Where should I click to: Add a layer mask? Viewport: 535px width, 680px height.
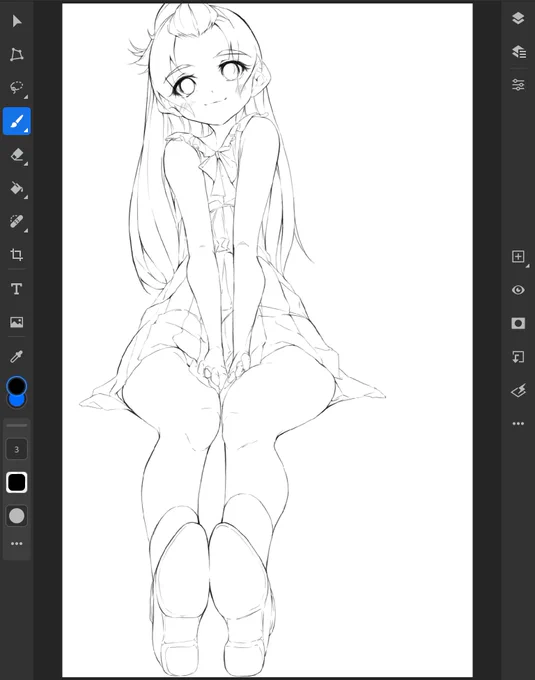point(518,323)
